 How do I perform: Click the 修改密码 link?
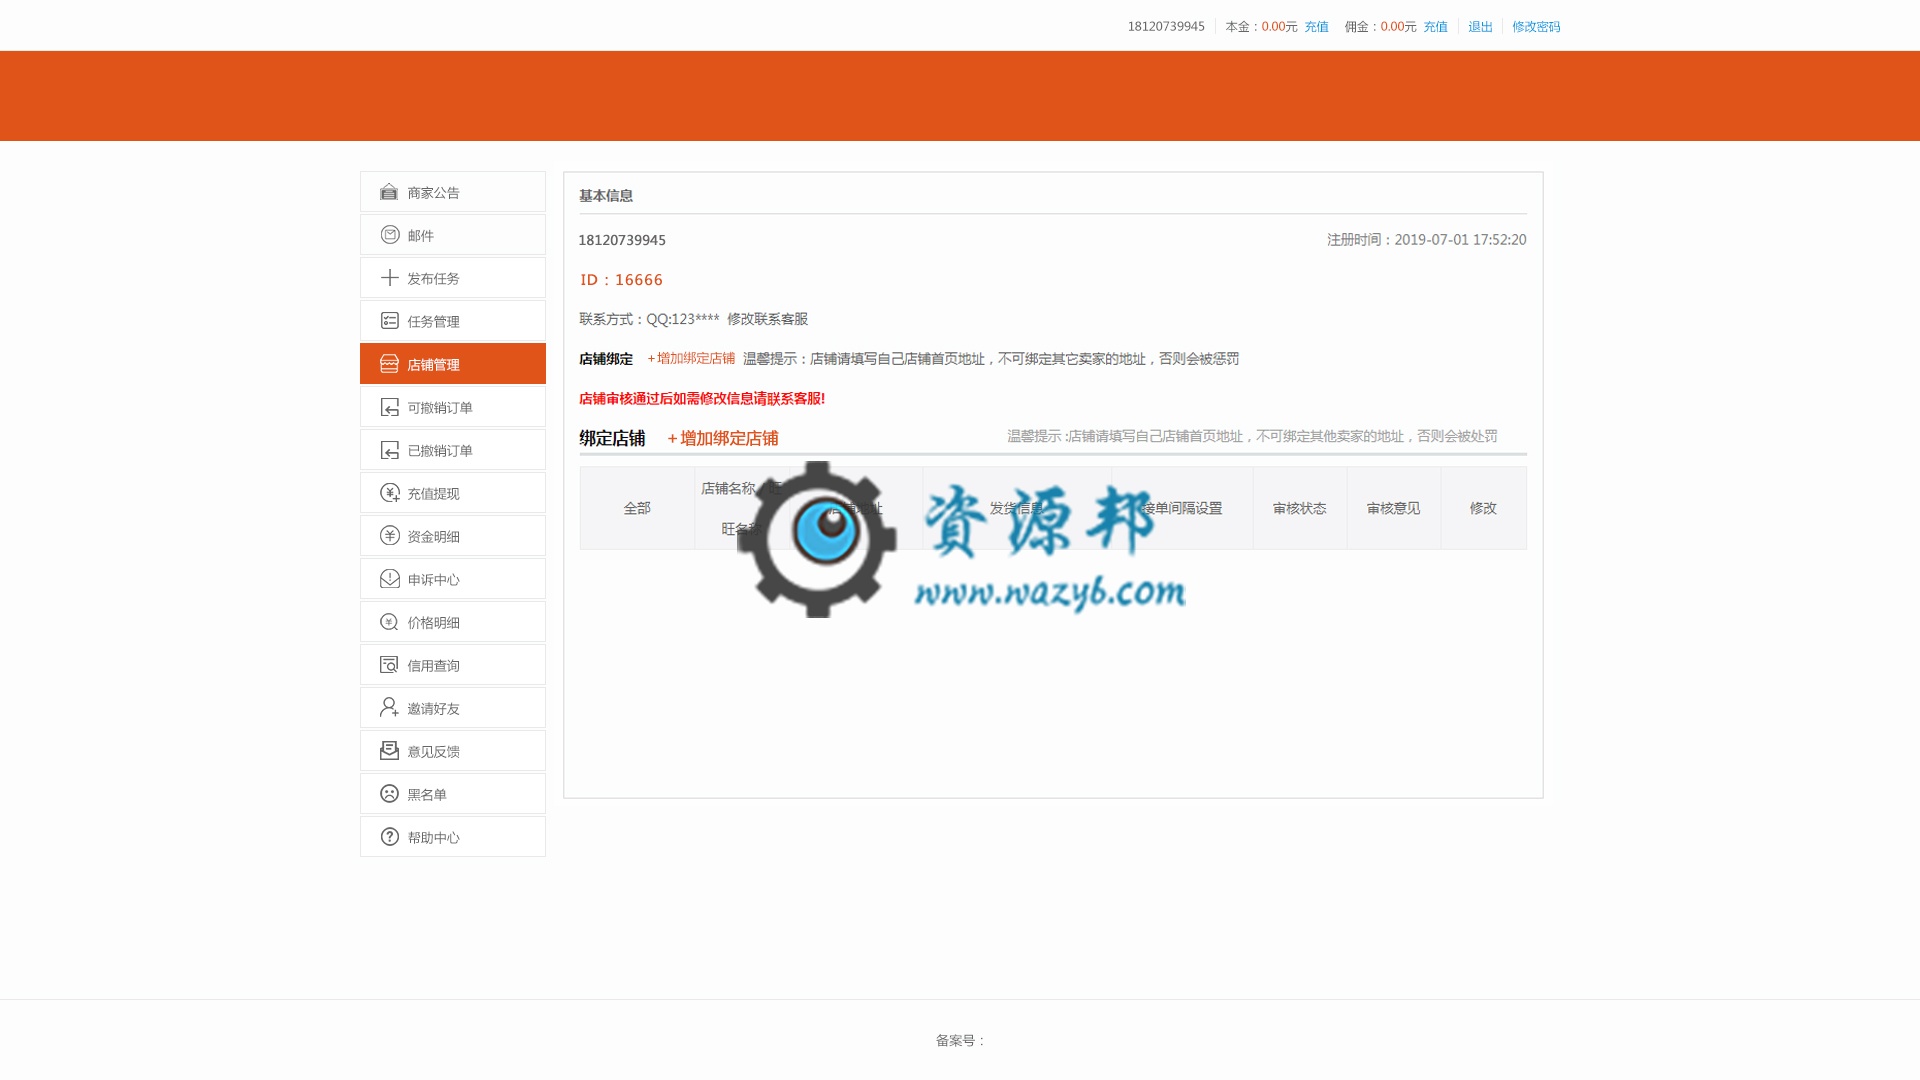click(x=1536, y=27)
